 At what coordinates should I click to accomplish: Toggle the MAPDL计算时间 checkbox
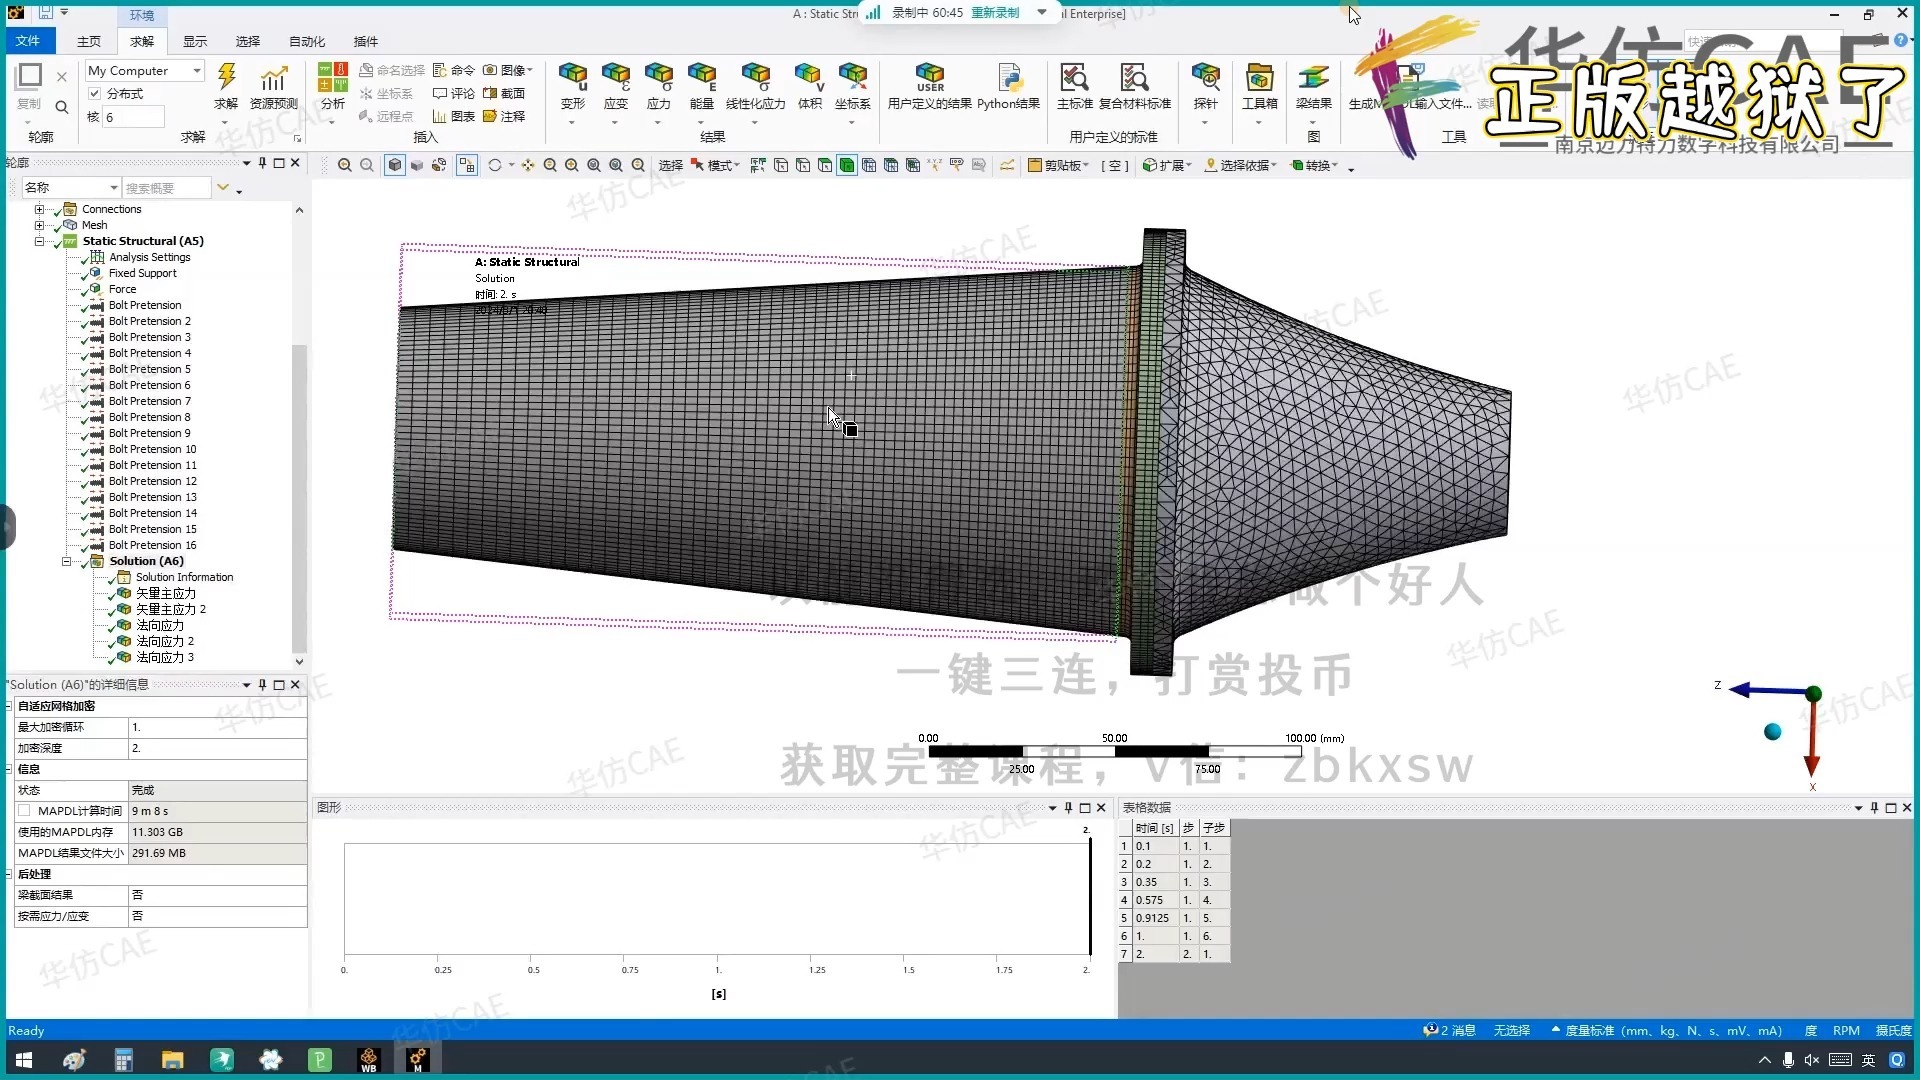[24, 811]
